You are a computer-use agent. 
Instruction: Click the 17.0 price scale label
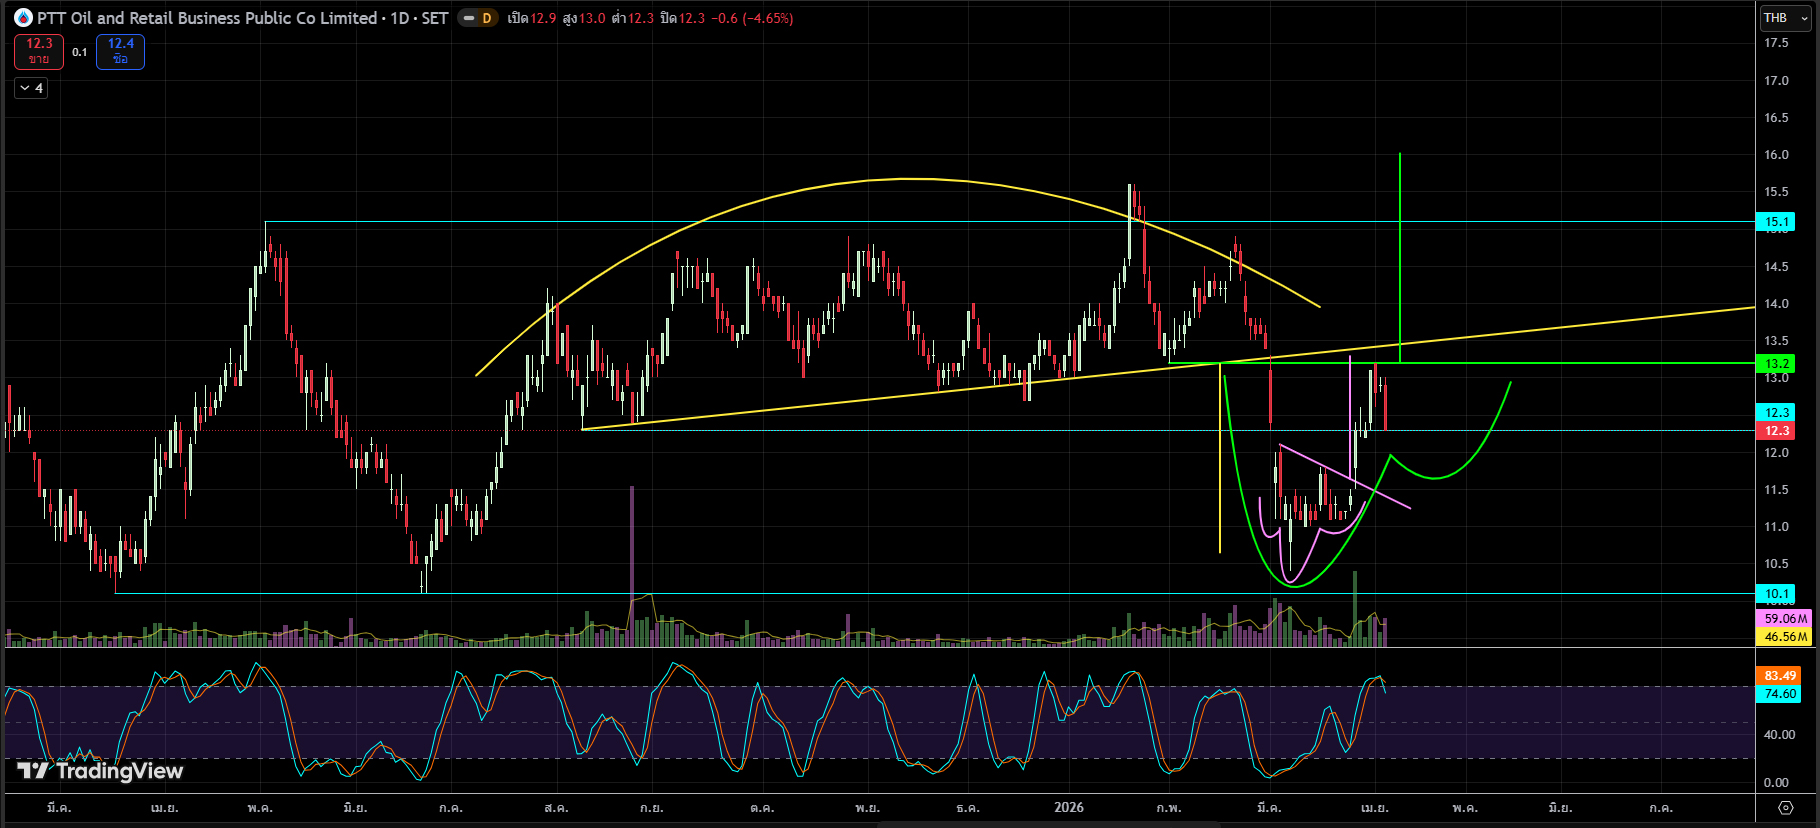coord(1777,80)
